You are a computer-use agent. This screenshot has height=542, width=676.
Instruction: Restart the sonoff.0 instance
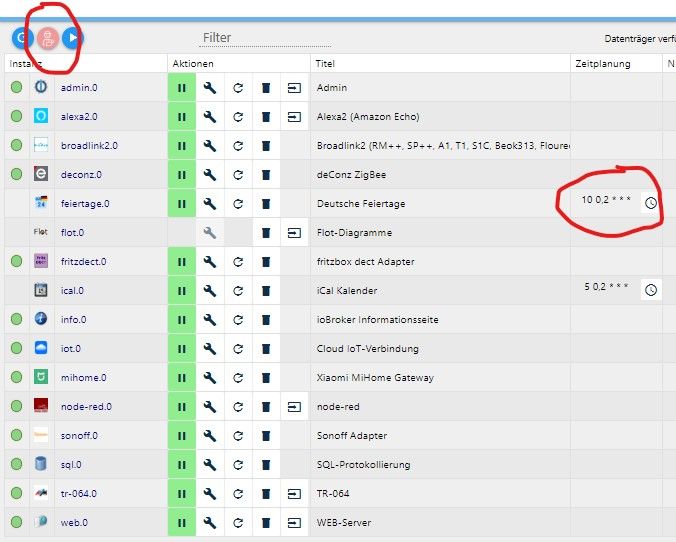coord(238,435)
